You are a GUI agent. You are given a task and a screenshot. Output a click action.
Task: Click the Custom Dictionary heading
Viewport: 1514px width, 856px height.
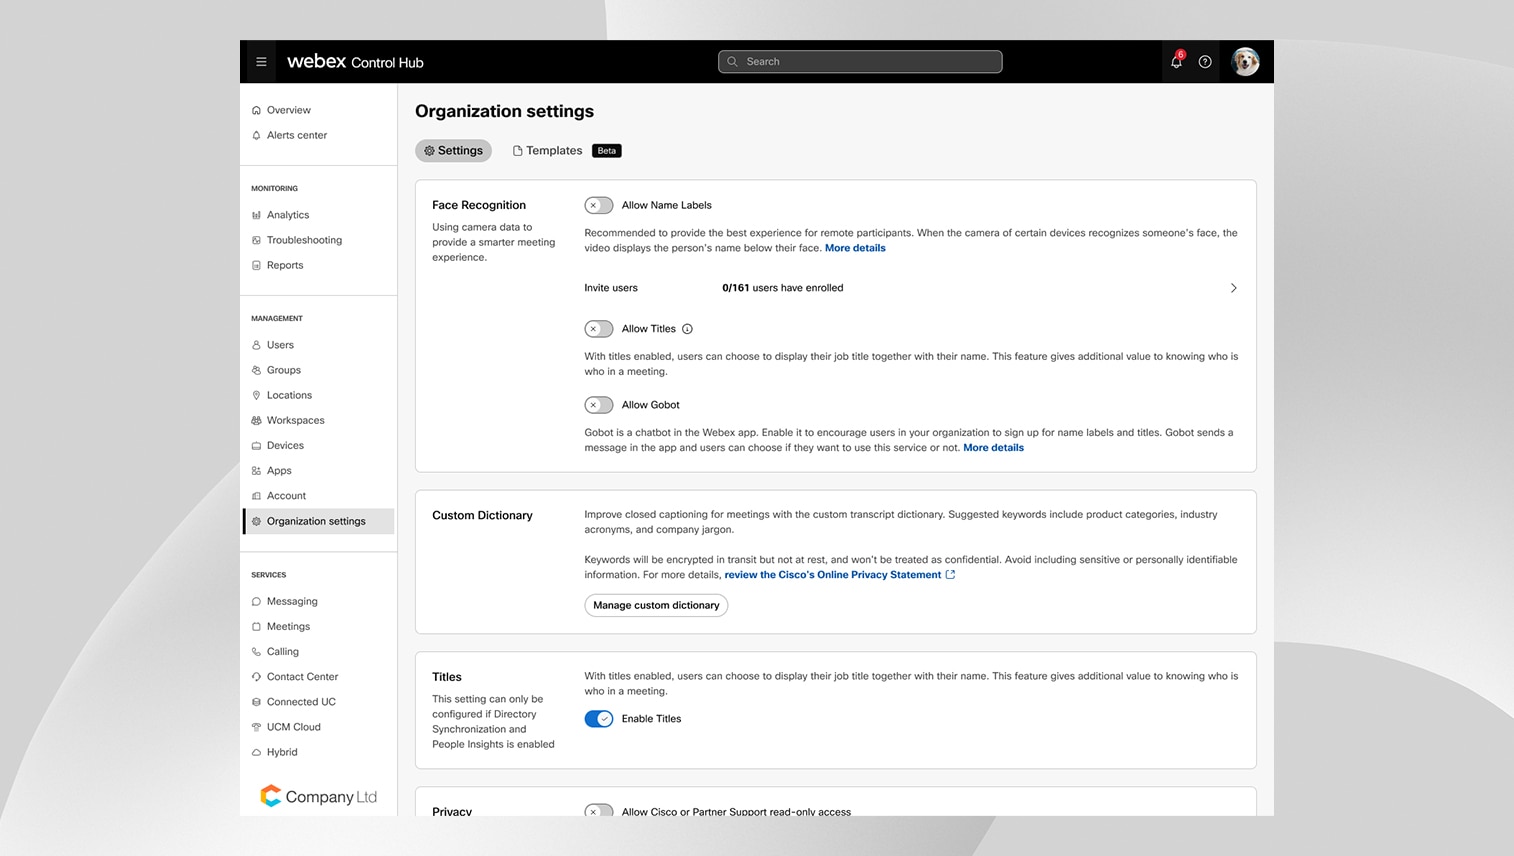point(482,515)
